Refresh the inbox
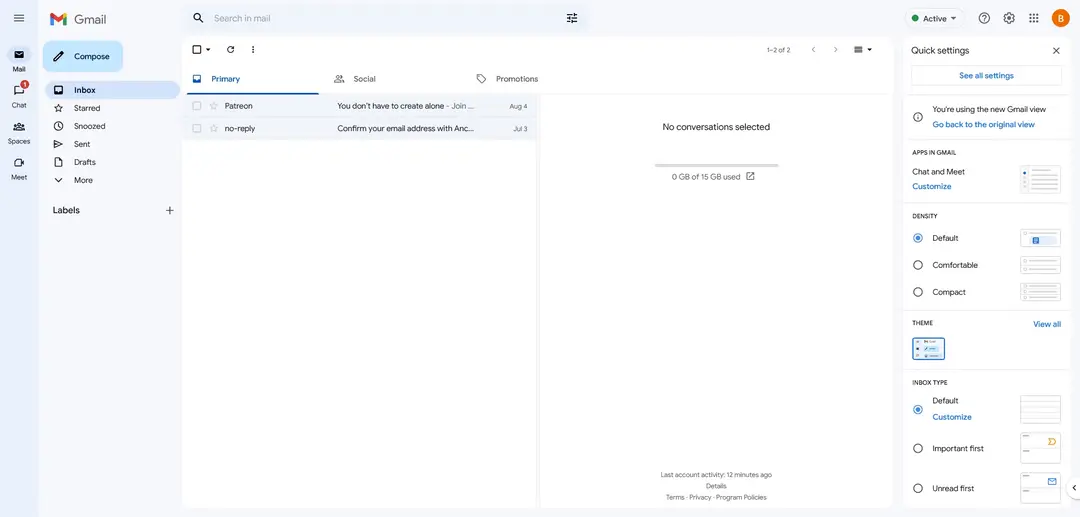This screenshot has width=1080, height=517. (231, 50)
